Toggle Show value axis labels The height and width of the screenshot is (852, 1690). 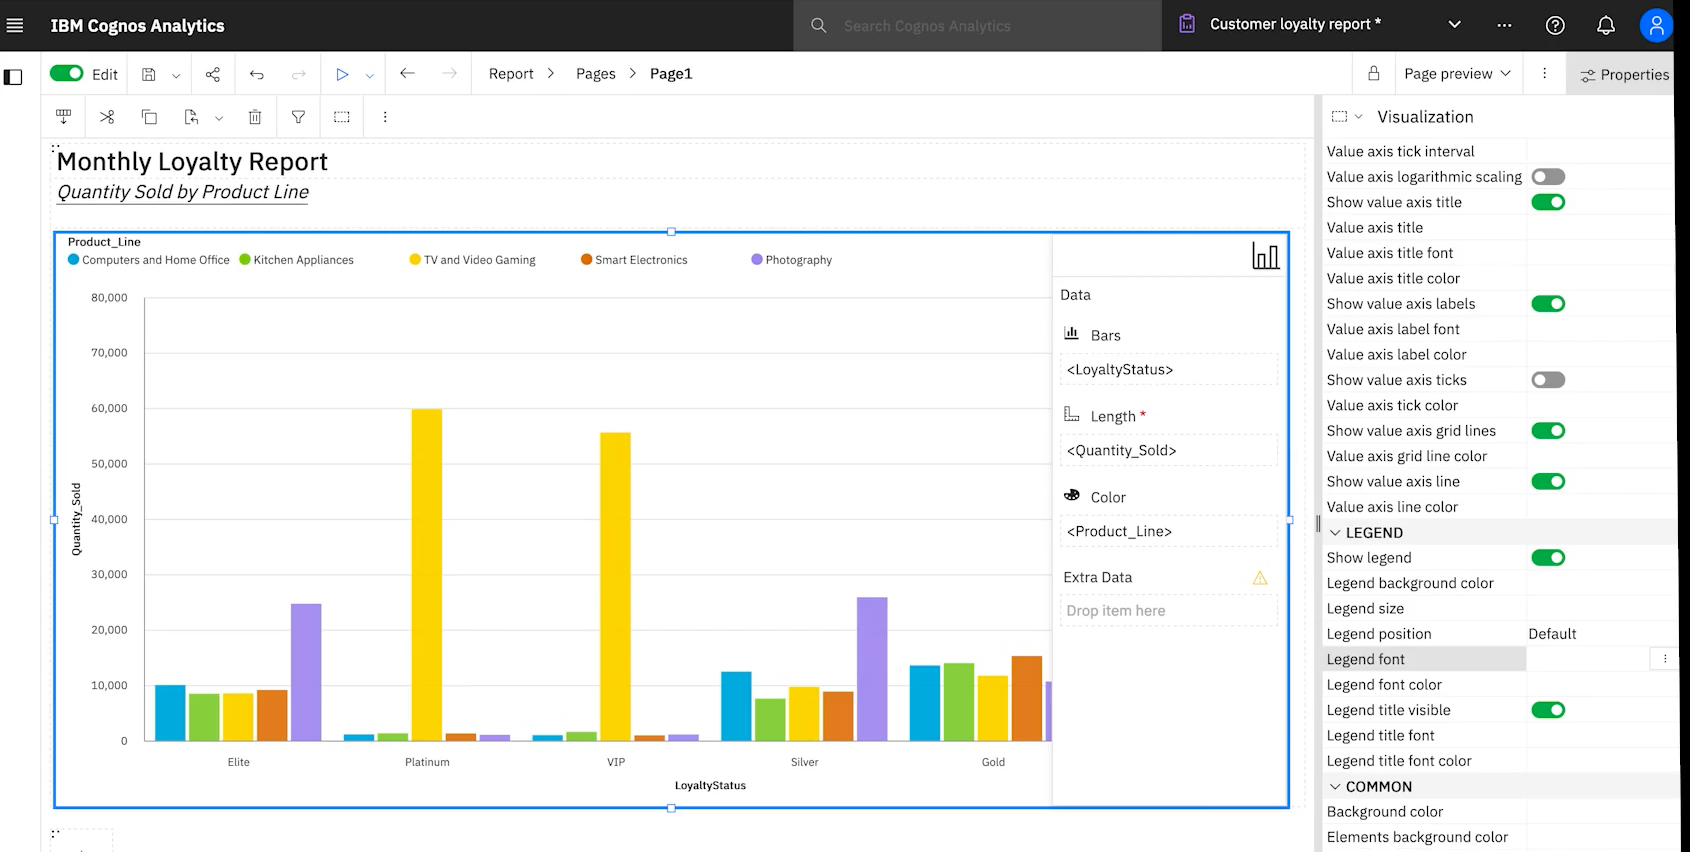(x=1548, y=304)
